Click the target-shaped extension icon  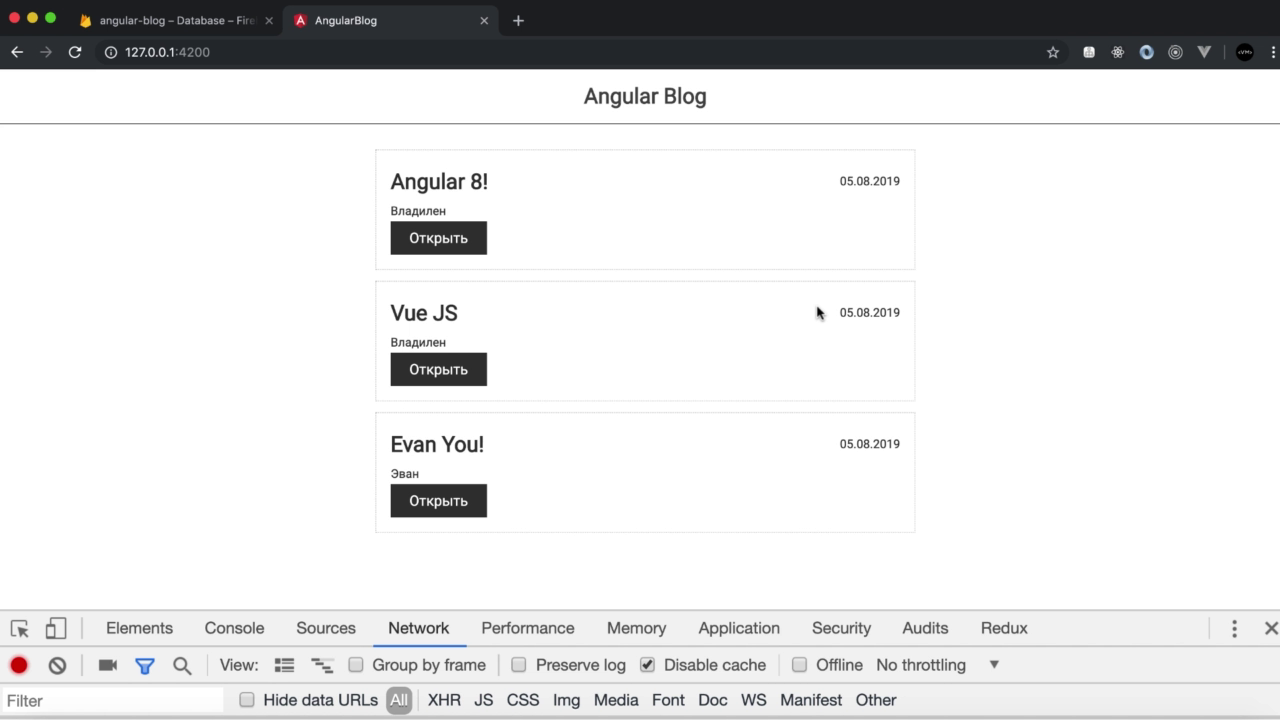pyautogui.click(x=1176, y=52)
